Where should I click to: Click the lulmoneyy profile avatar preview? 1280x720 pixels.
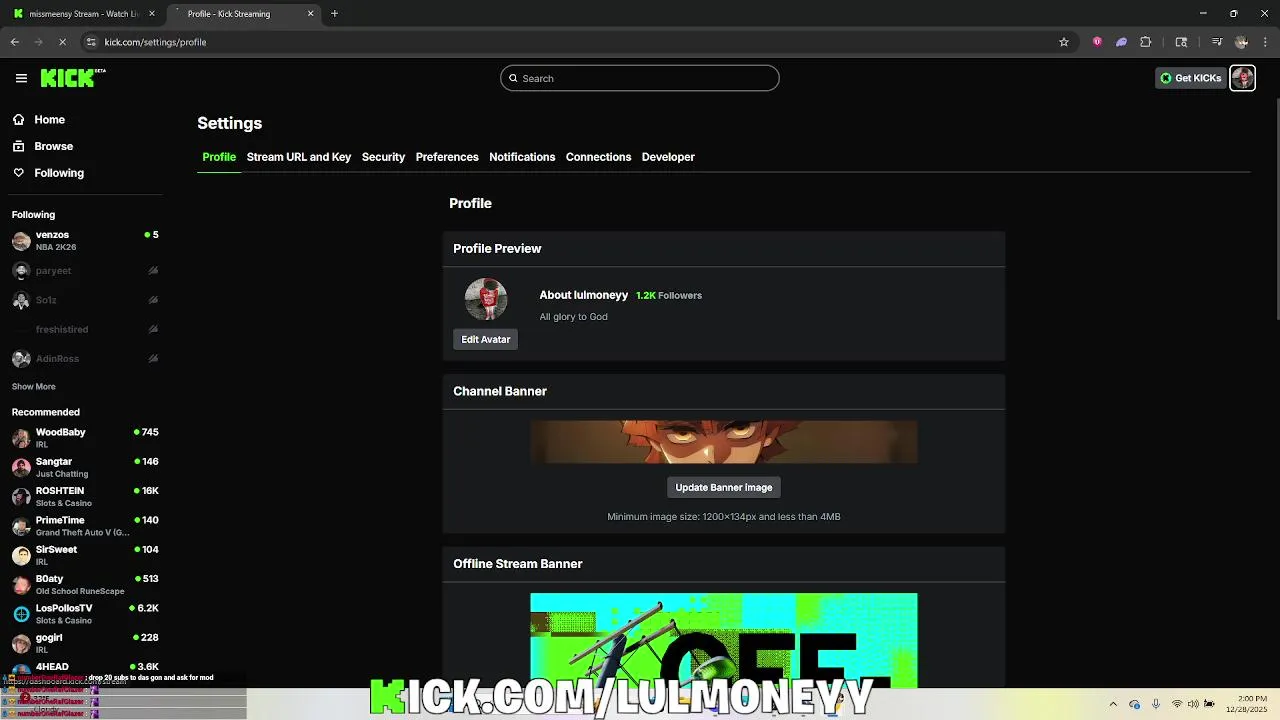point(486,299)
